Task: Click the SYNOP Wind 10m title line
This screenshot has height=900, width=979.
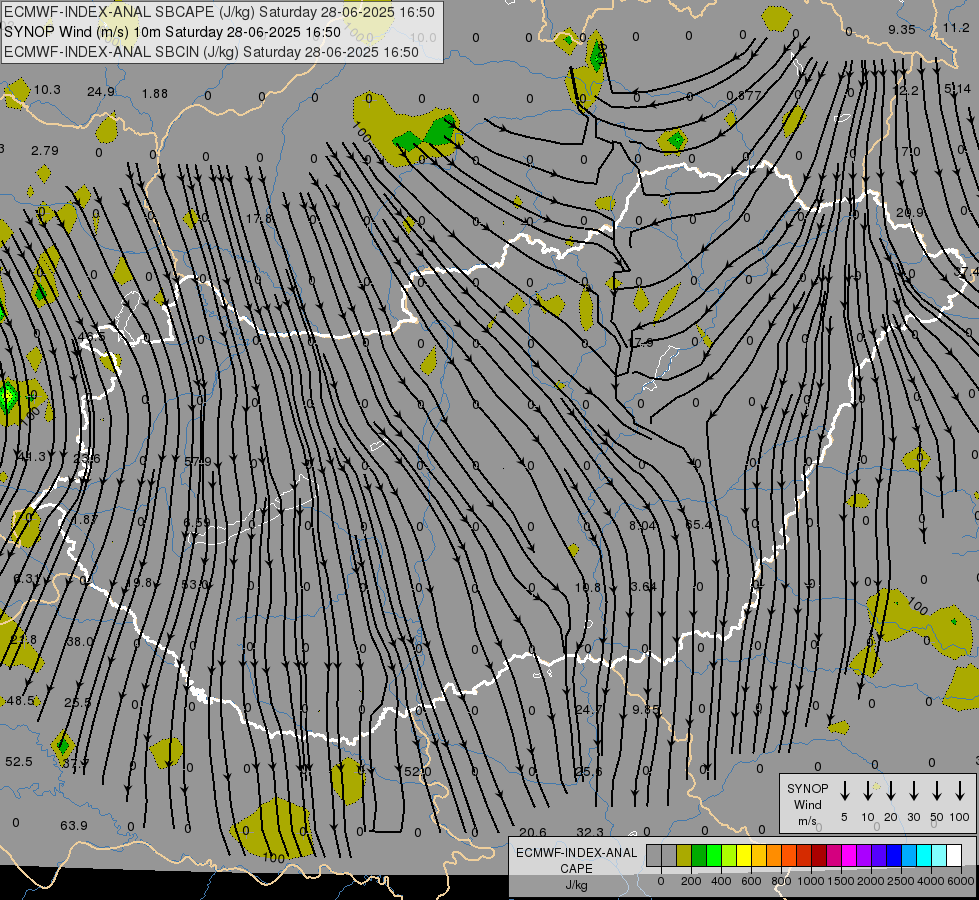Action: pos(172,32)
